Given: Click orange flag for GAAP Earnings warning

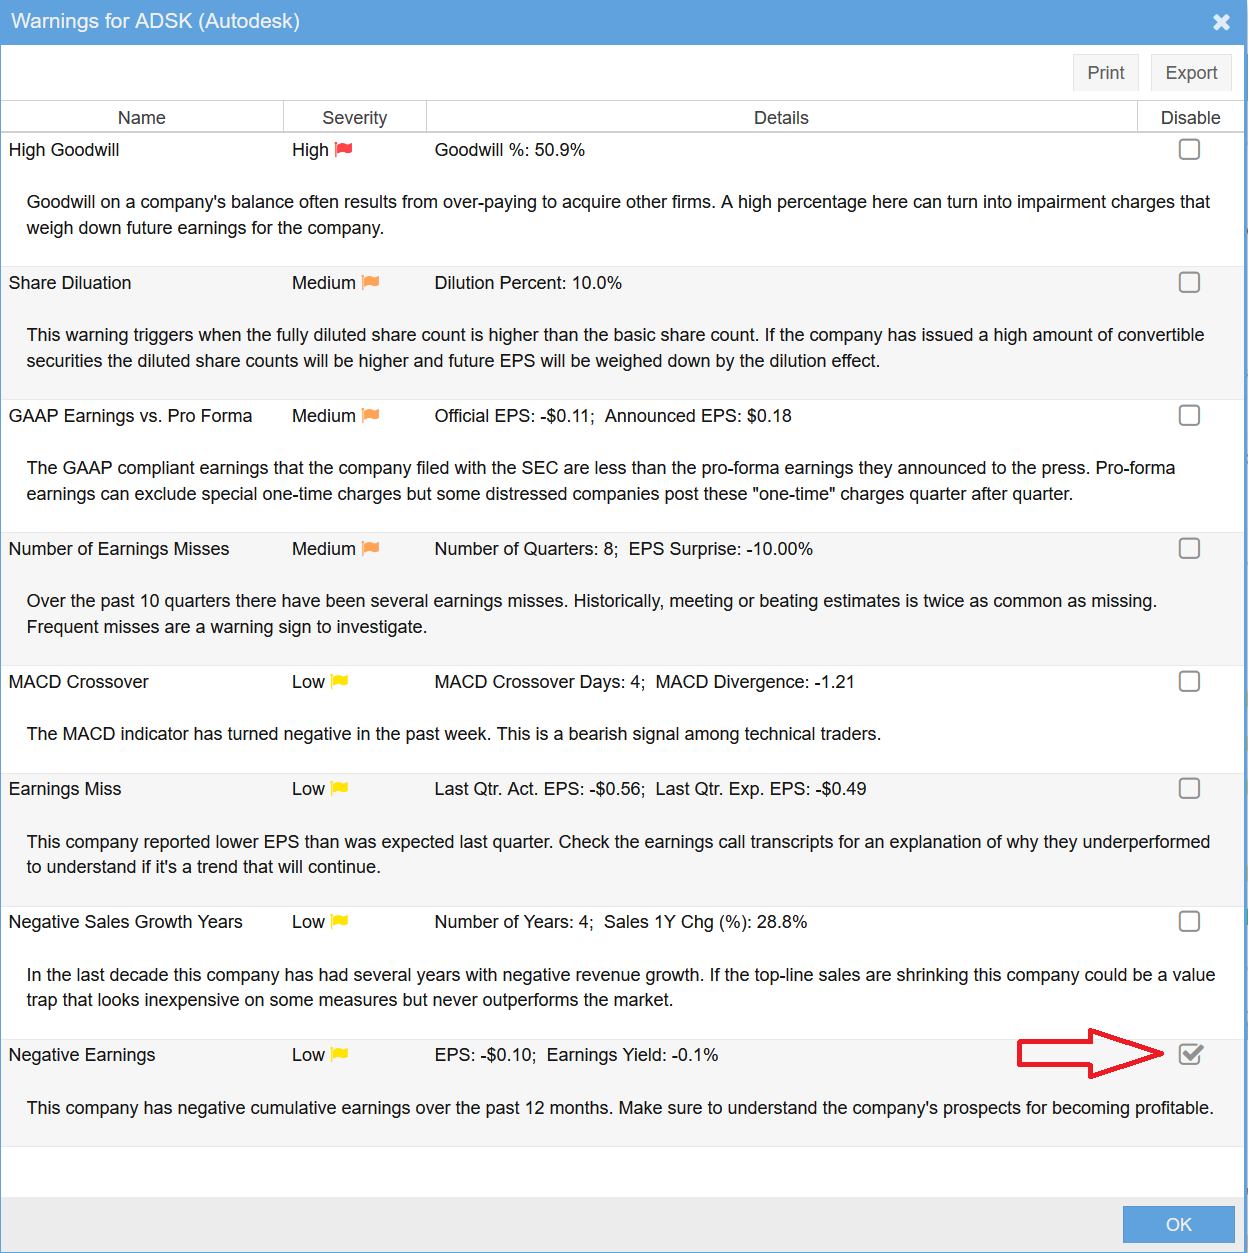Looking at the screenshot, I should (x=370, y=415).
